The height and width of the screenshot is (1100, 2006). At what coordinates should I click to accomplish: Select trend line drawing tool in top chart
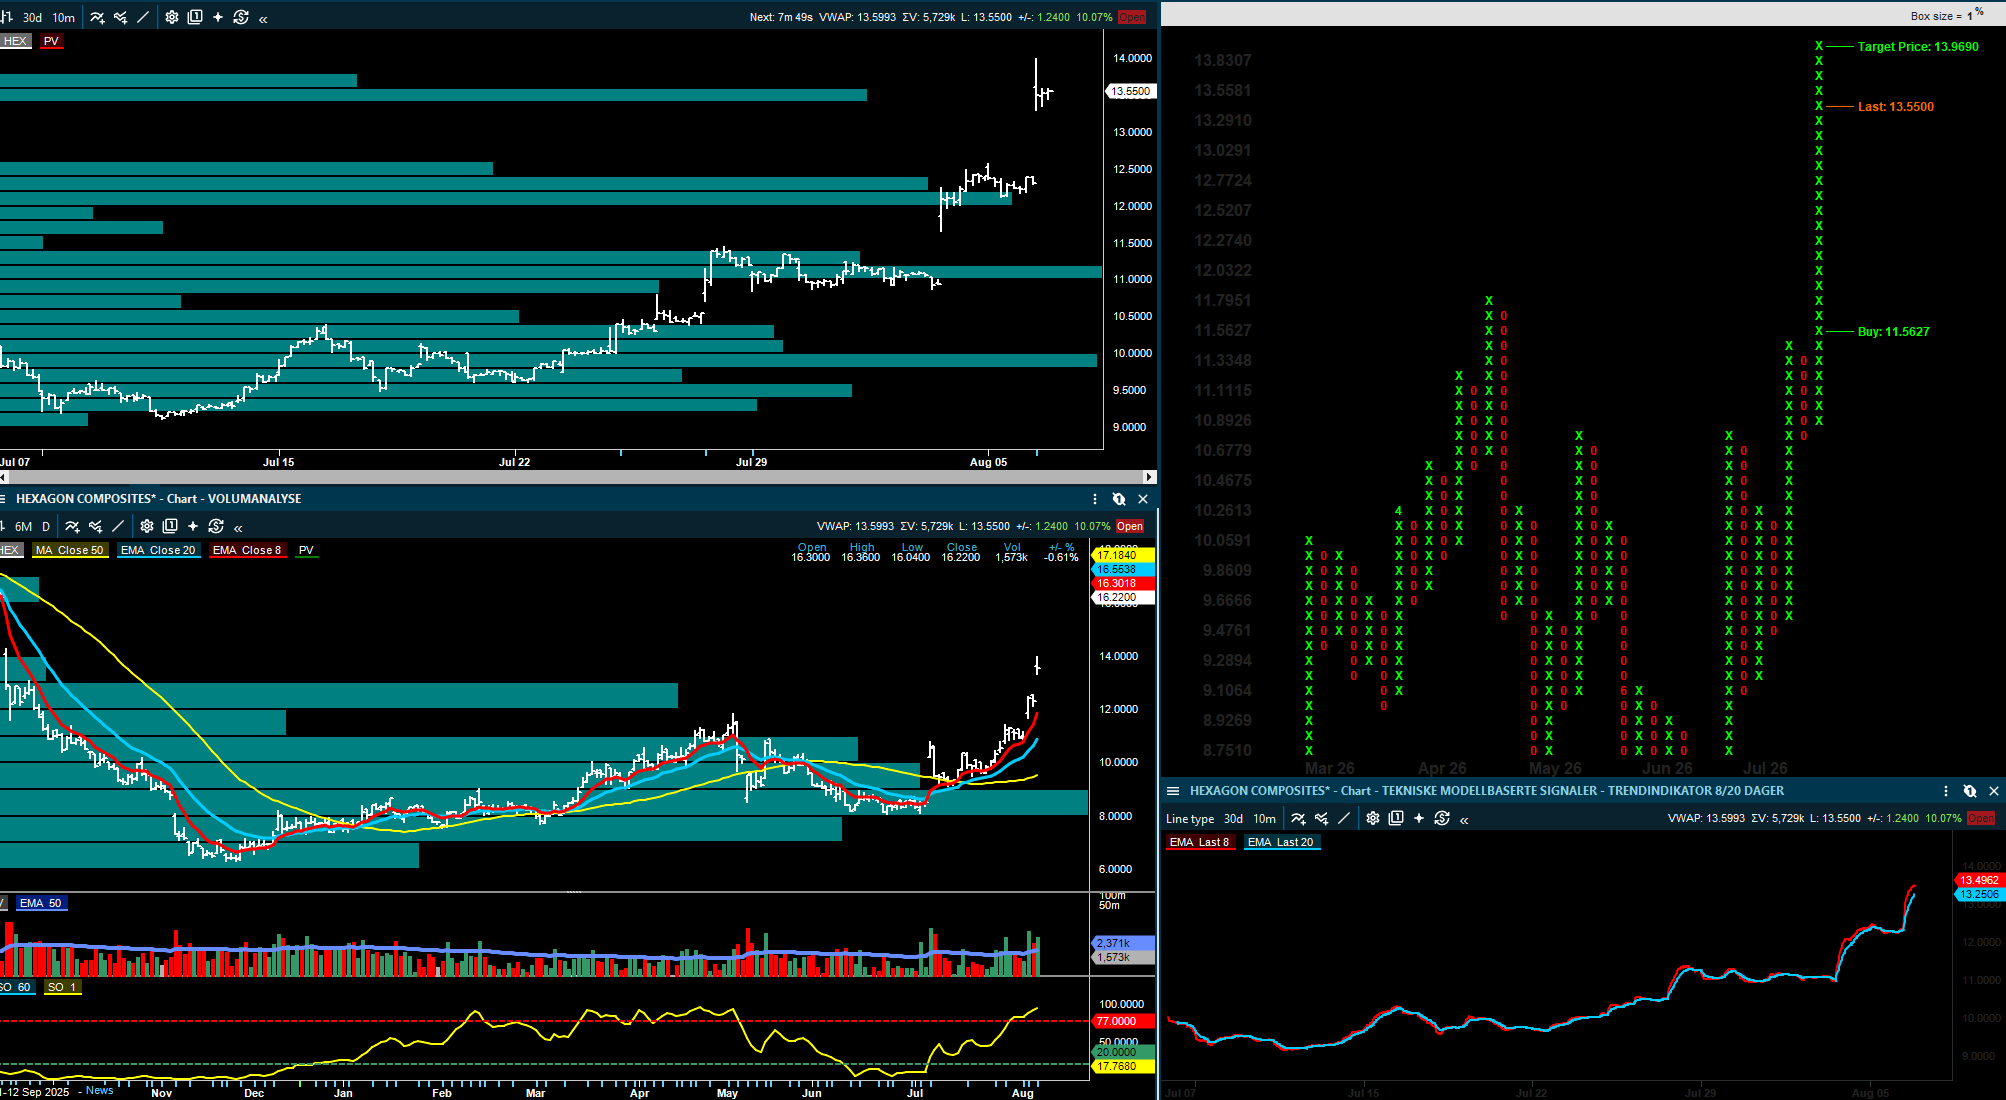point(143,17)
